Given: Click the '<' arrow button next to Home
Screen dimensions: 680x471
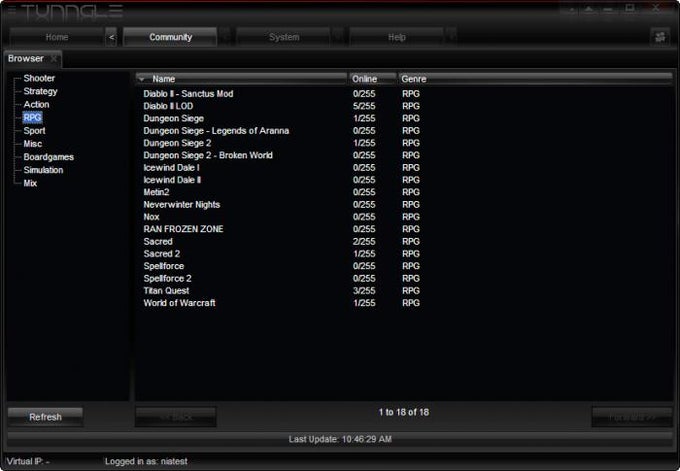Looking at the screenshot, I should pos(111,37).
